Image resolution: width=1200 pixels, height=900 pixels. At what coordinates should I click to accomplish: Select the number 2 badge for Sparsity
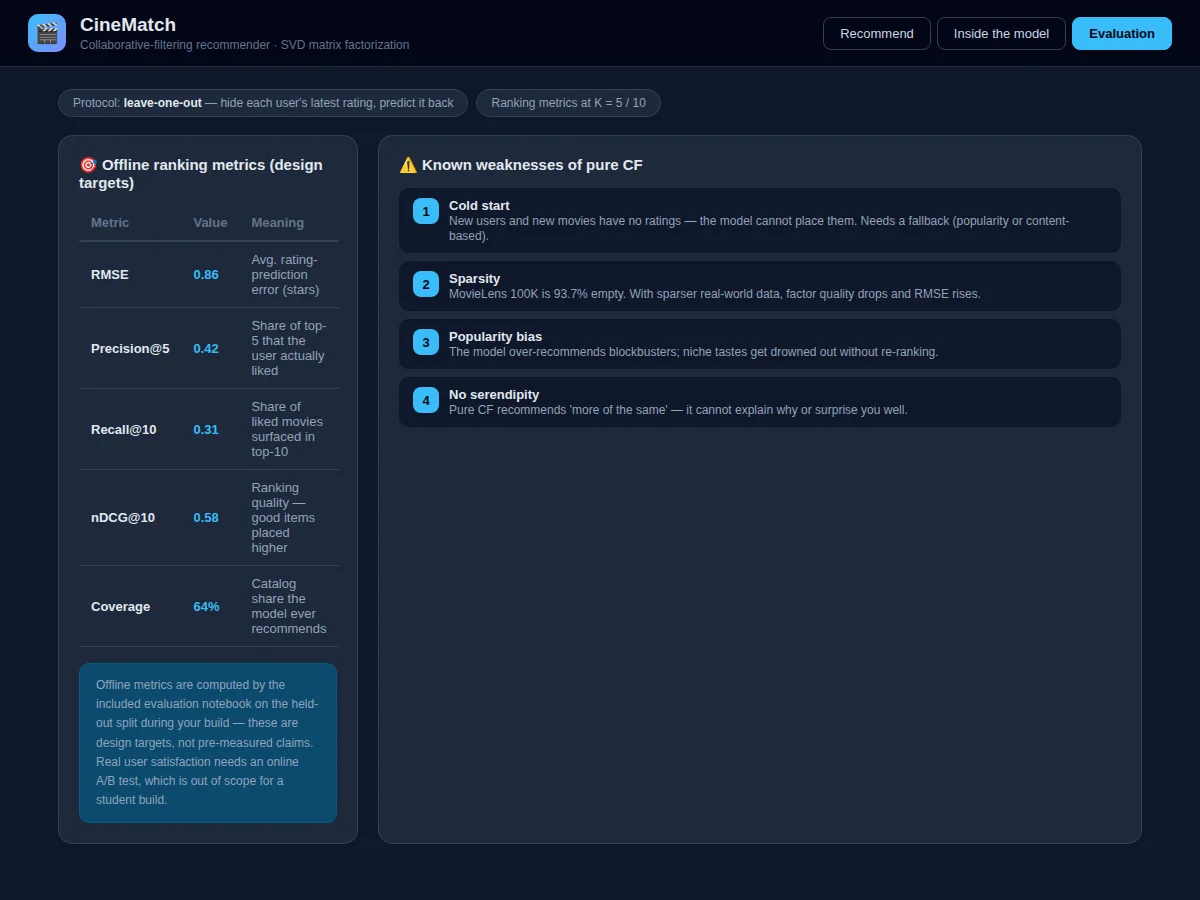426,284
